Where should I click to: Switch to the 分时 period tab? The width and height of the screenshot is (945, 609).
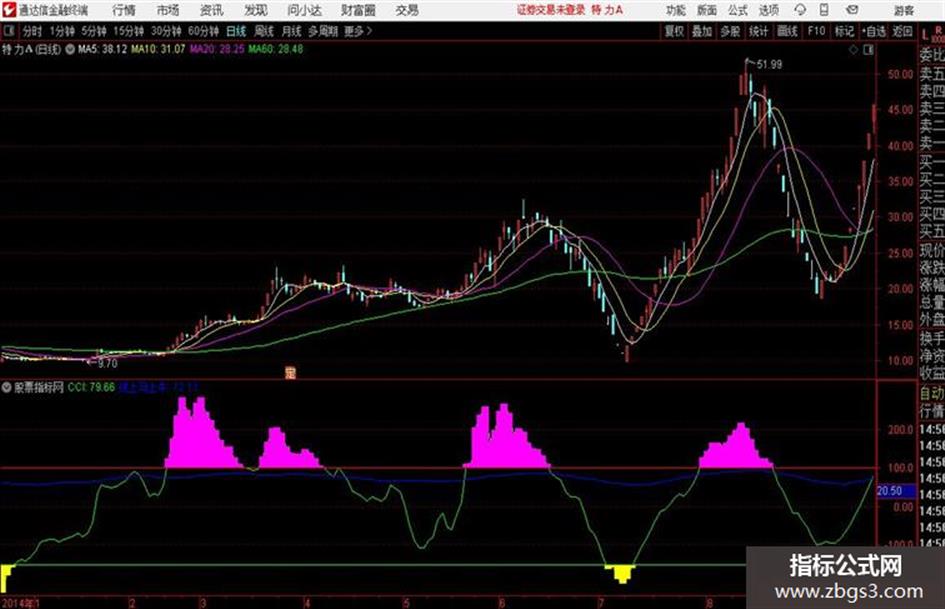pos(33,31)
